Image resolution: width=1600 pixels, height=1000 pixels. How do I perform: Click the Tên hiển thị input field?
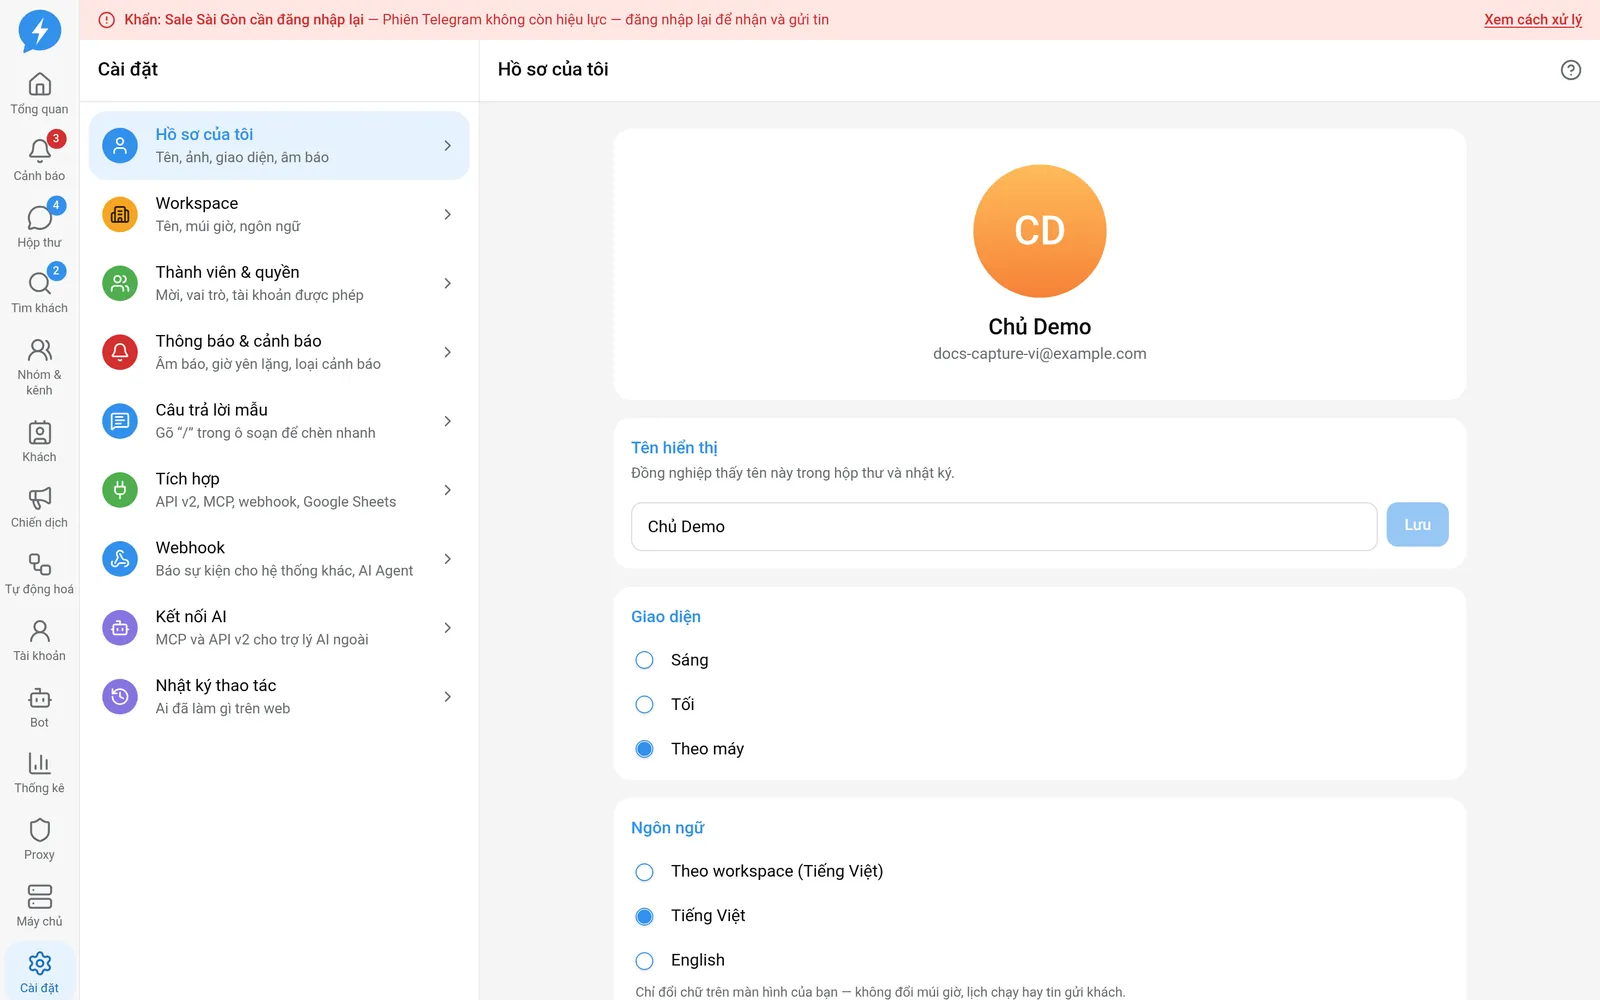1004,527
